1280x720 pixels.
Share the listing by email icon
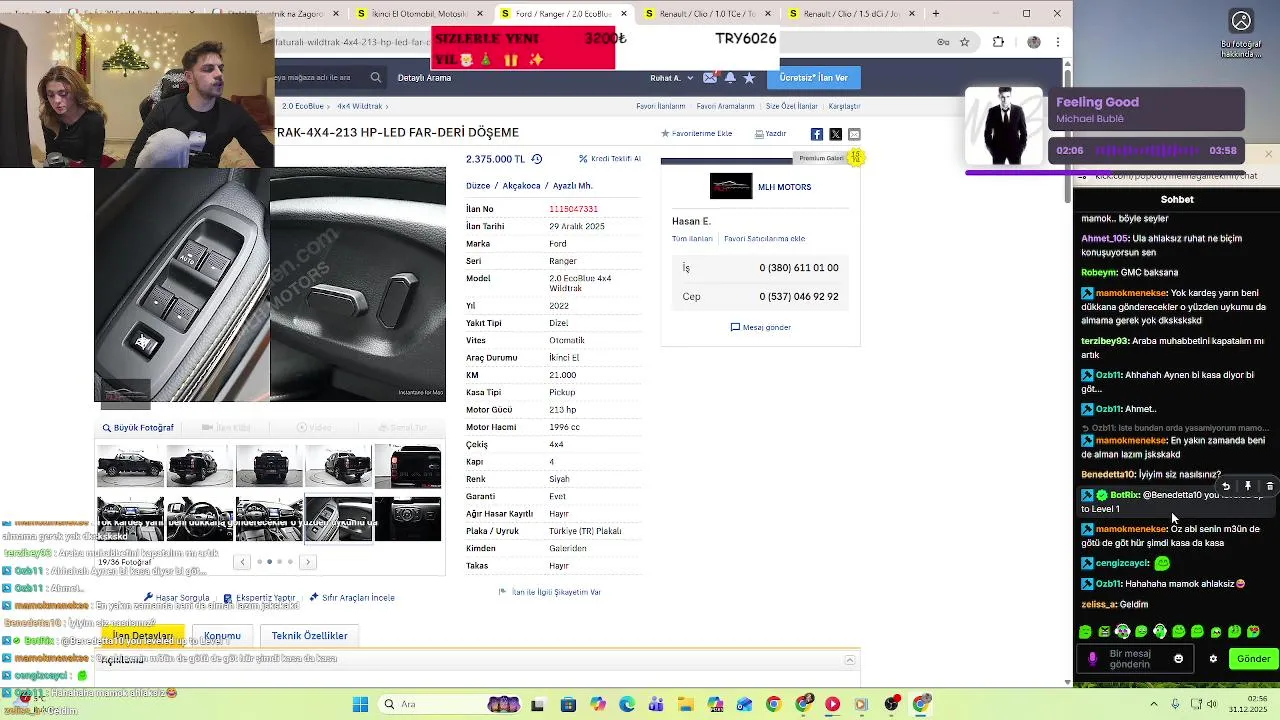point(854,134)
